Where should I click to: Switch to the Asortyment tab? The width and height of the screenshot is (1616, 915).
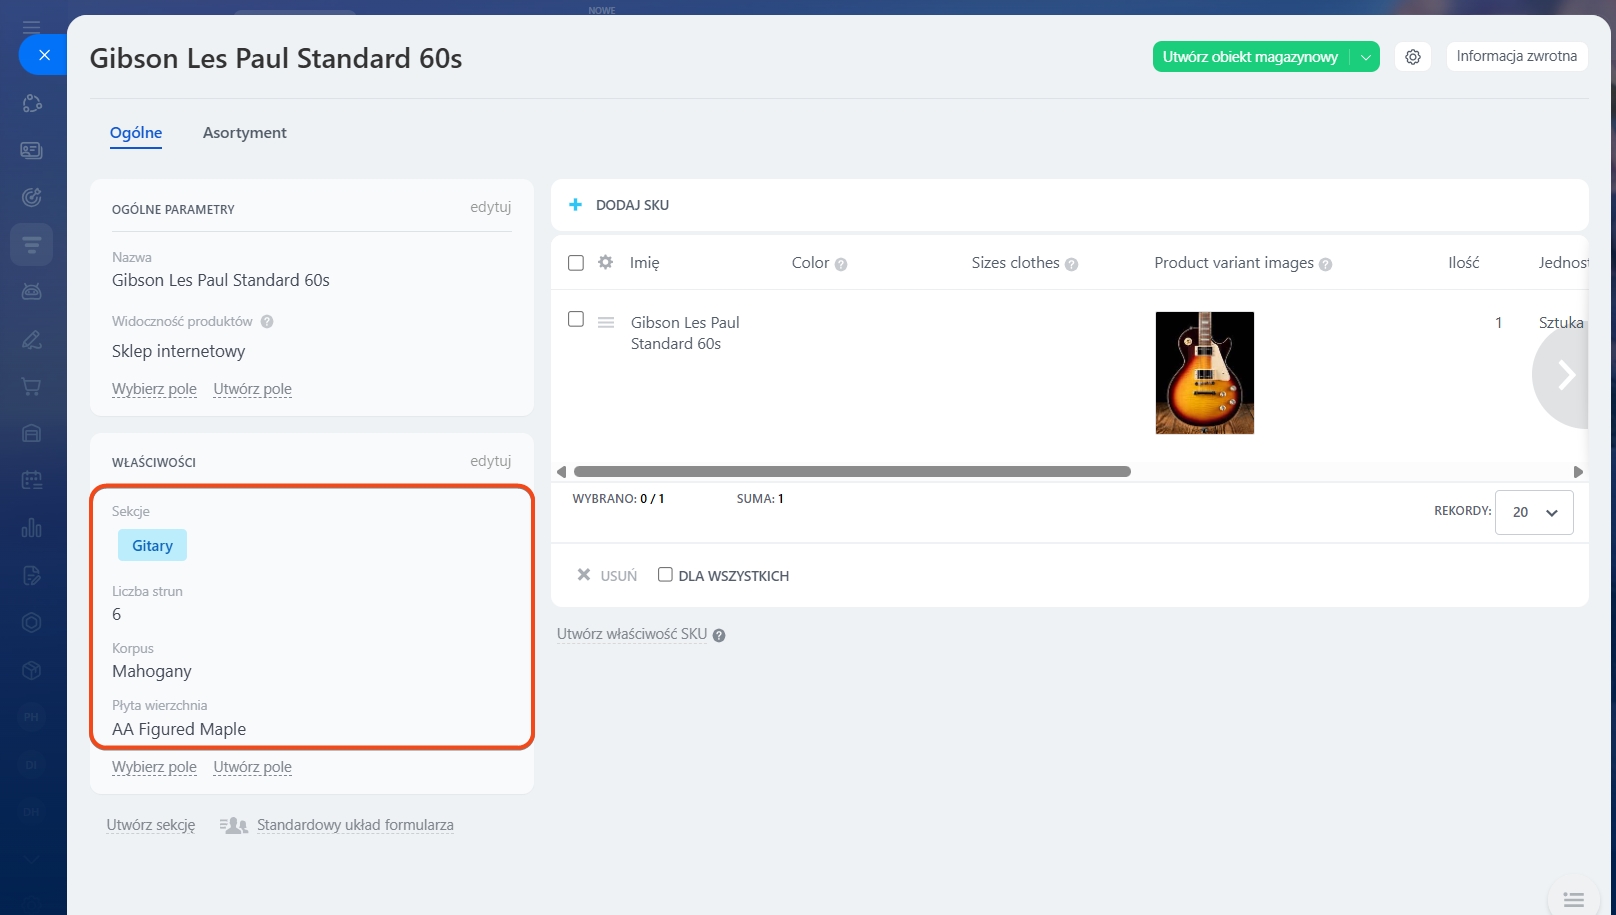click(244, 133)
